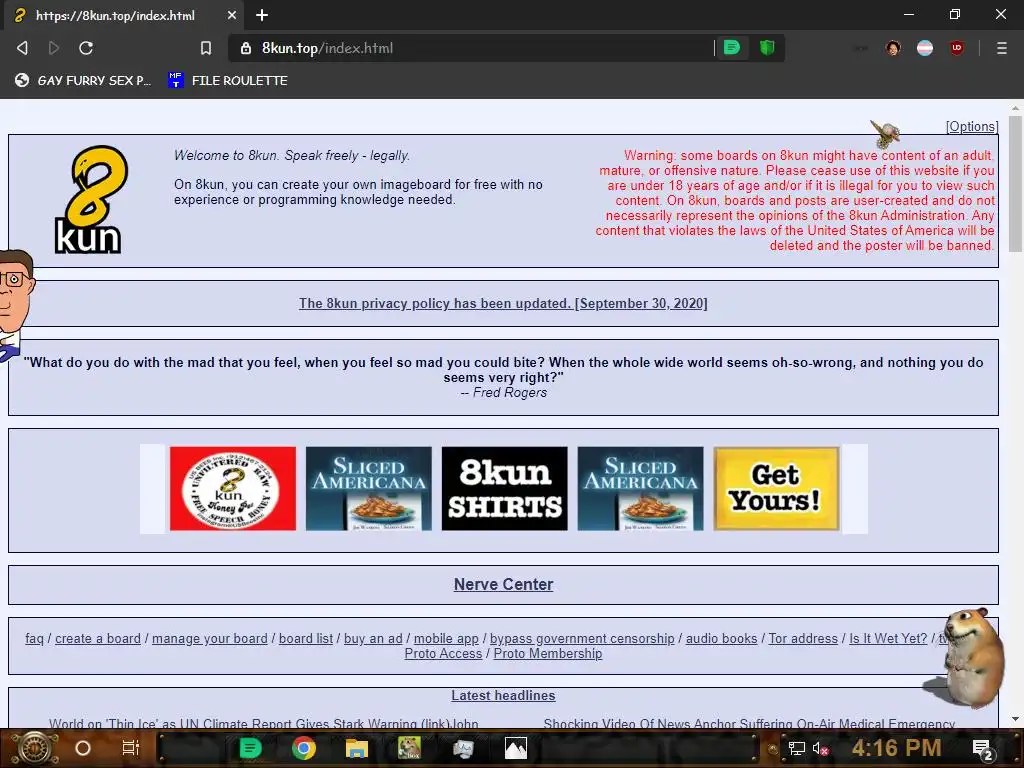Open the World on 'Thin Ice' headline
Image resolution: width=1024 pixels, height=768 pixels.
pyautogui.click(x=264, y=723)
